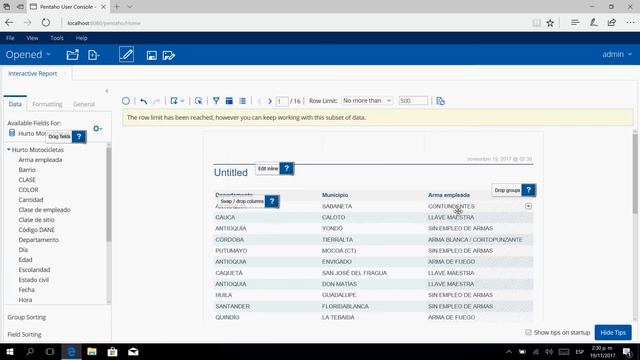Open the admin user dropdown
This screenshot has width=640, height=360.
point(617,54)
